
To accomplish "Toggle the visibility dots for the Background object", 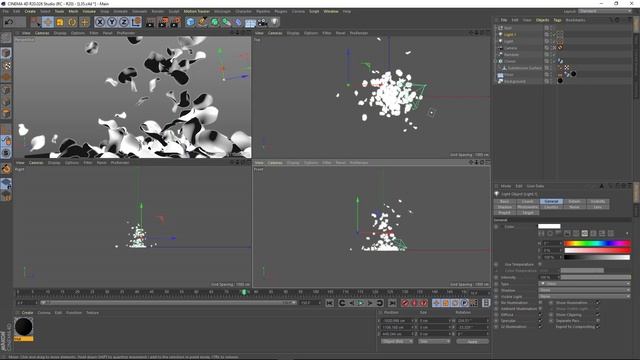I will click(x=551, y=81).
